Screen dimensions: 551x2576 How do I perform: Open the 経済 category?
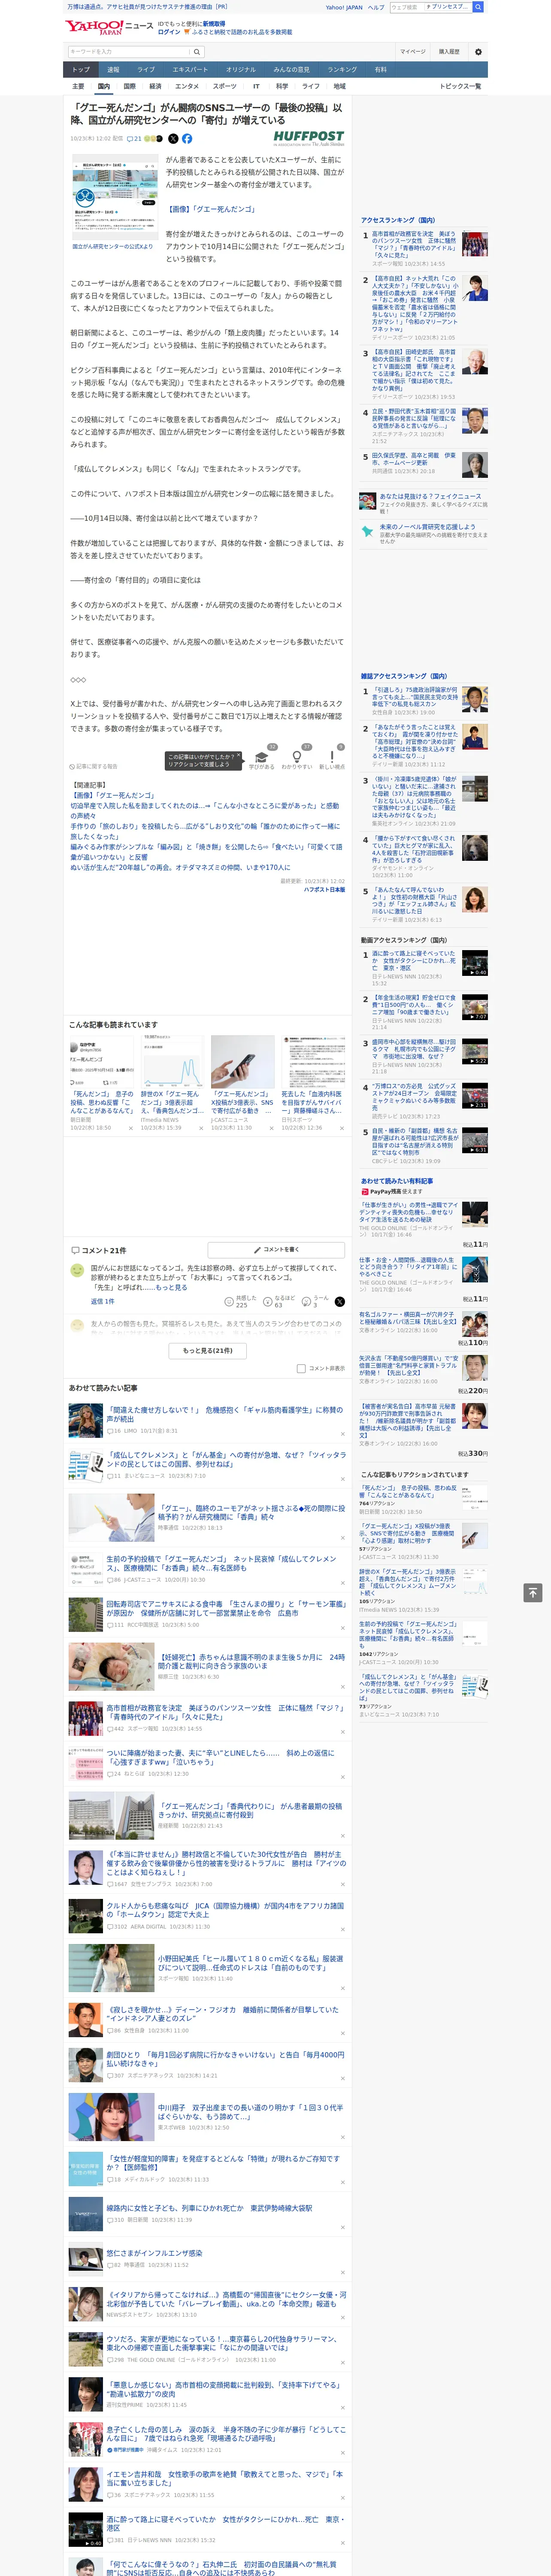155,86
